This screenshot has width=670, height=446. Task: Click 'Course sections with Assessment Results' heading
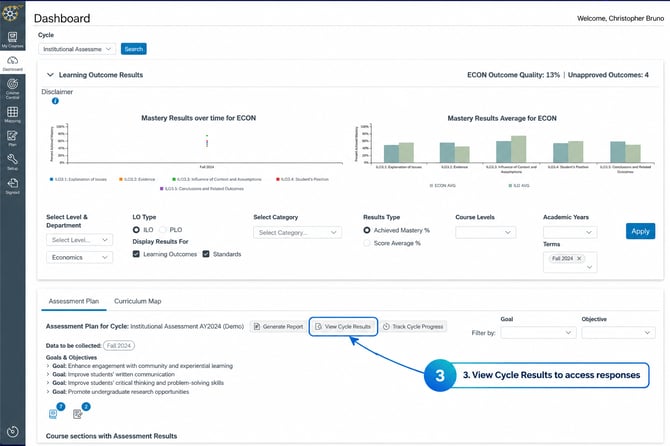tap(112, 436)
